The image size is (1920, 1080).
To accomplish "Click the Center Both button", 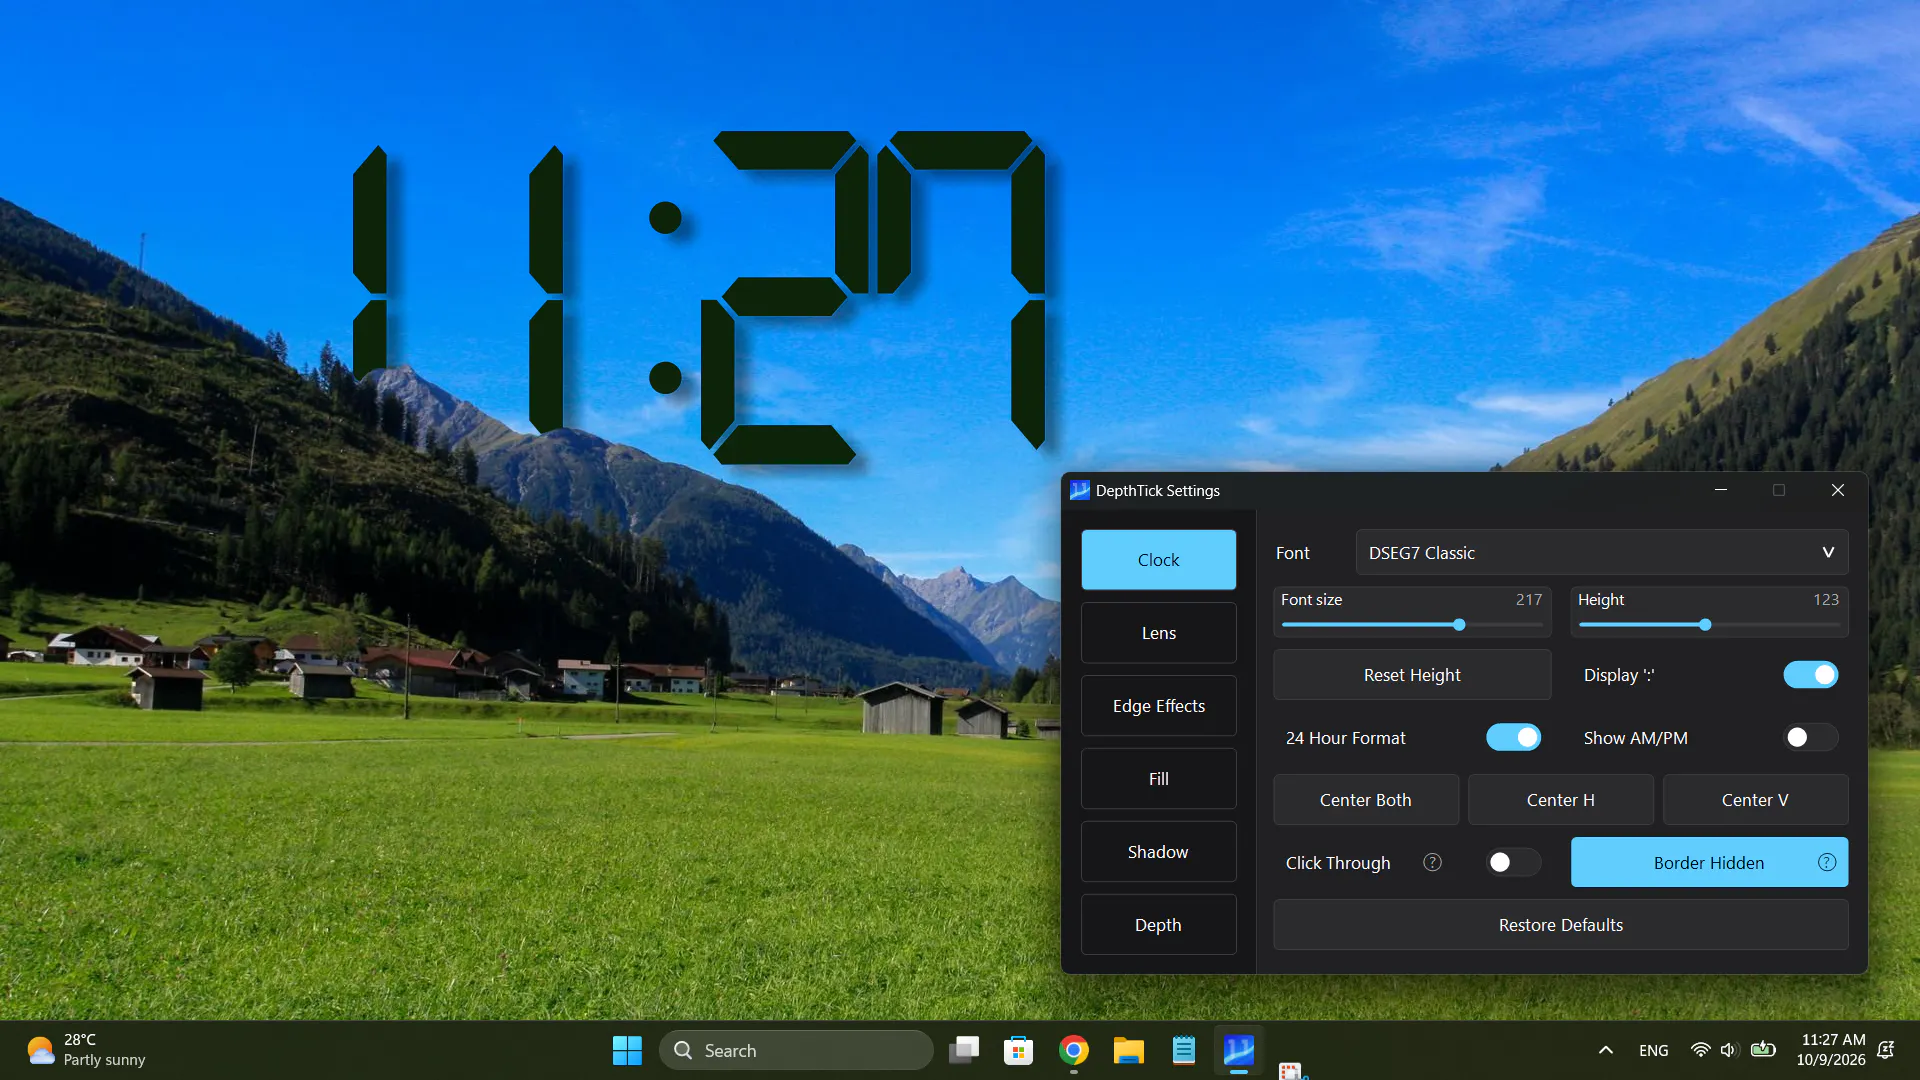I will point(1365,800).
